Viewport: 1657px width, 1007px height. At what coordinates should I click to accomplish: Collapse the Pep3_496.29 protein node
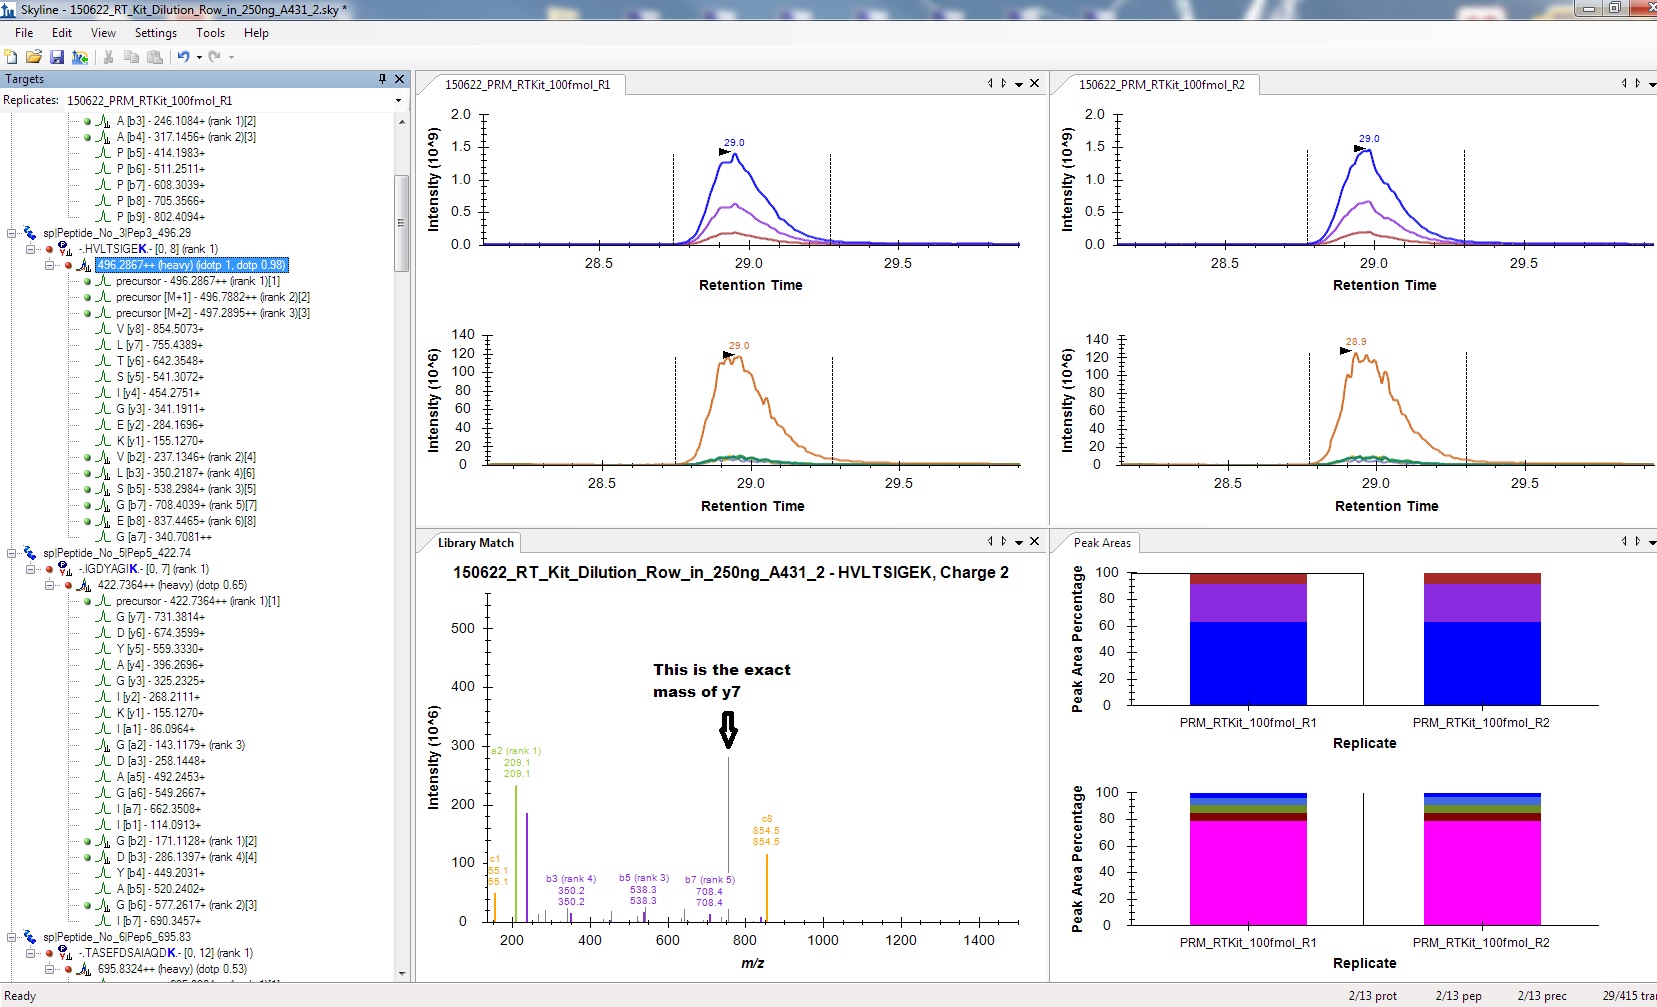(12, 233)
